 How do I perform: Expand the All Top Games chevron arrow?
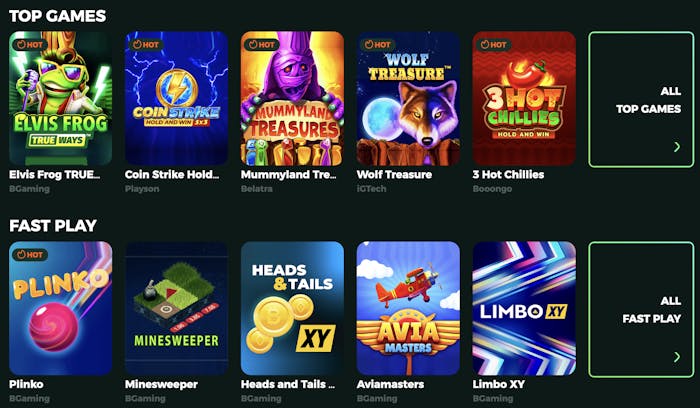677,147
